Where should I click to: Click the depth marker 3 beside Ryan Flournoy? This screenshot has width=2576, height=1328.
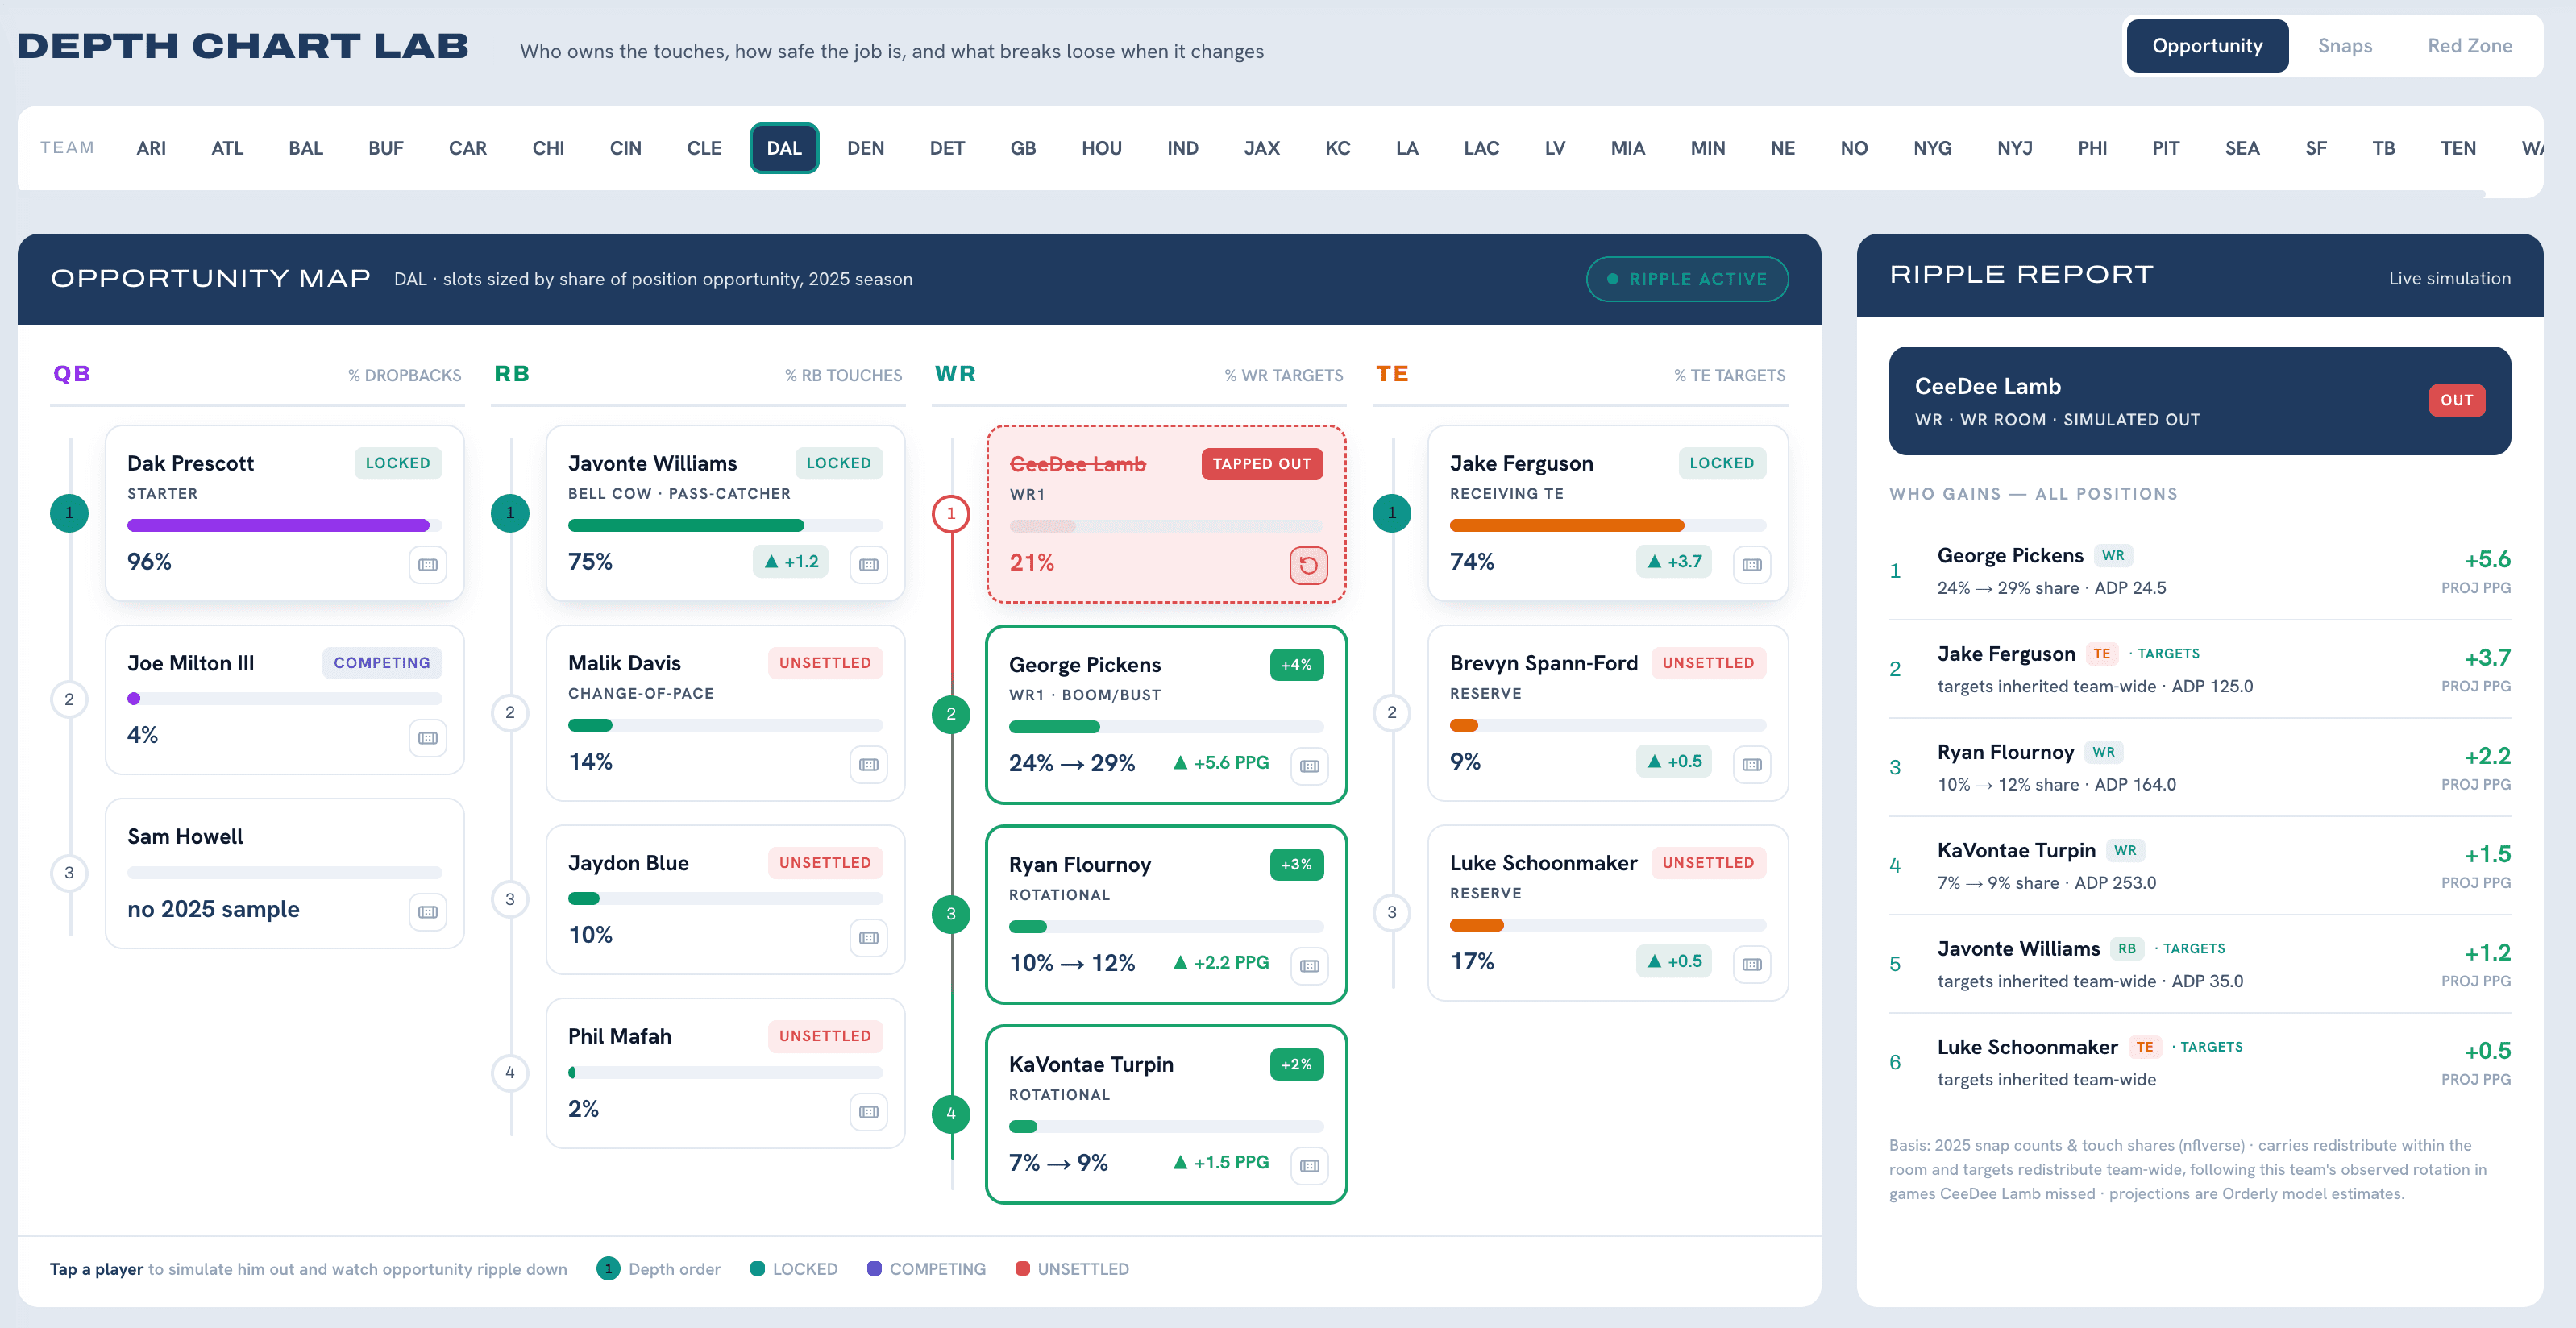[x=951, y=914]
